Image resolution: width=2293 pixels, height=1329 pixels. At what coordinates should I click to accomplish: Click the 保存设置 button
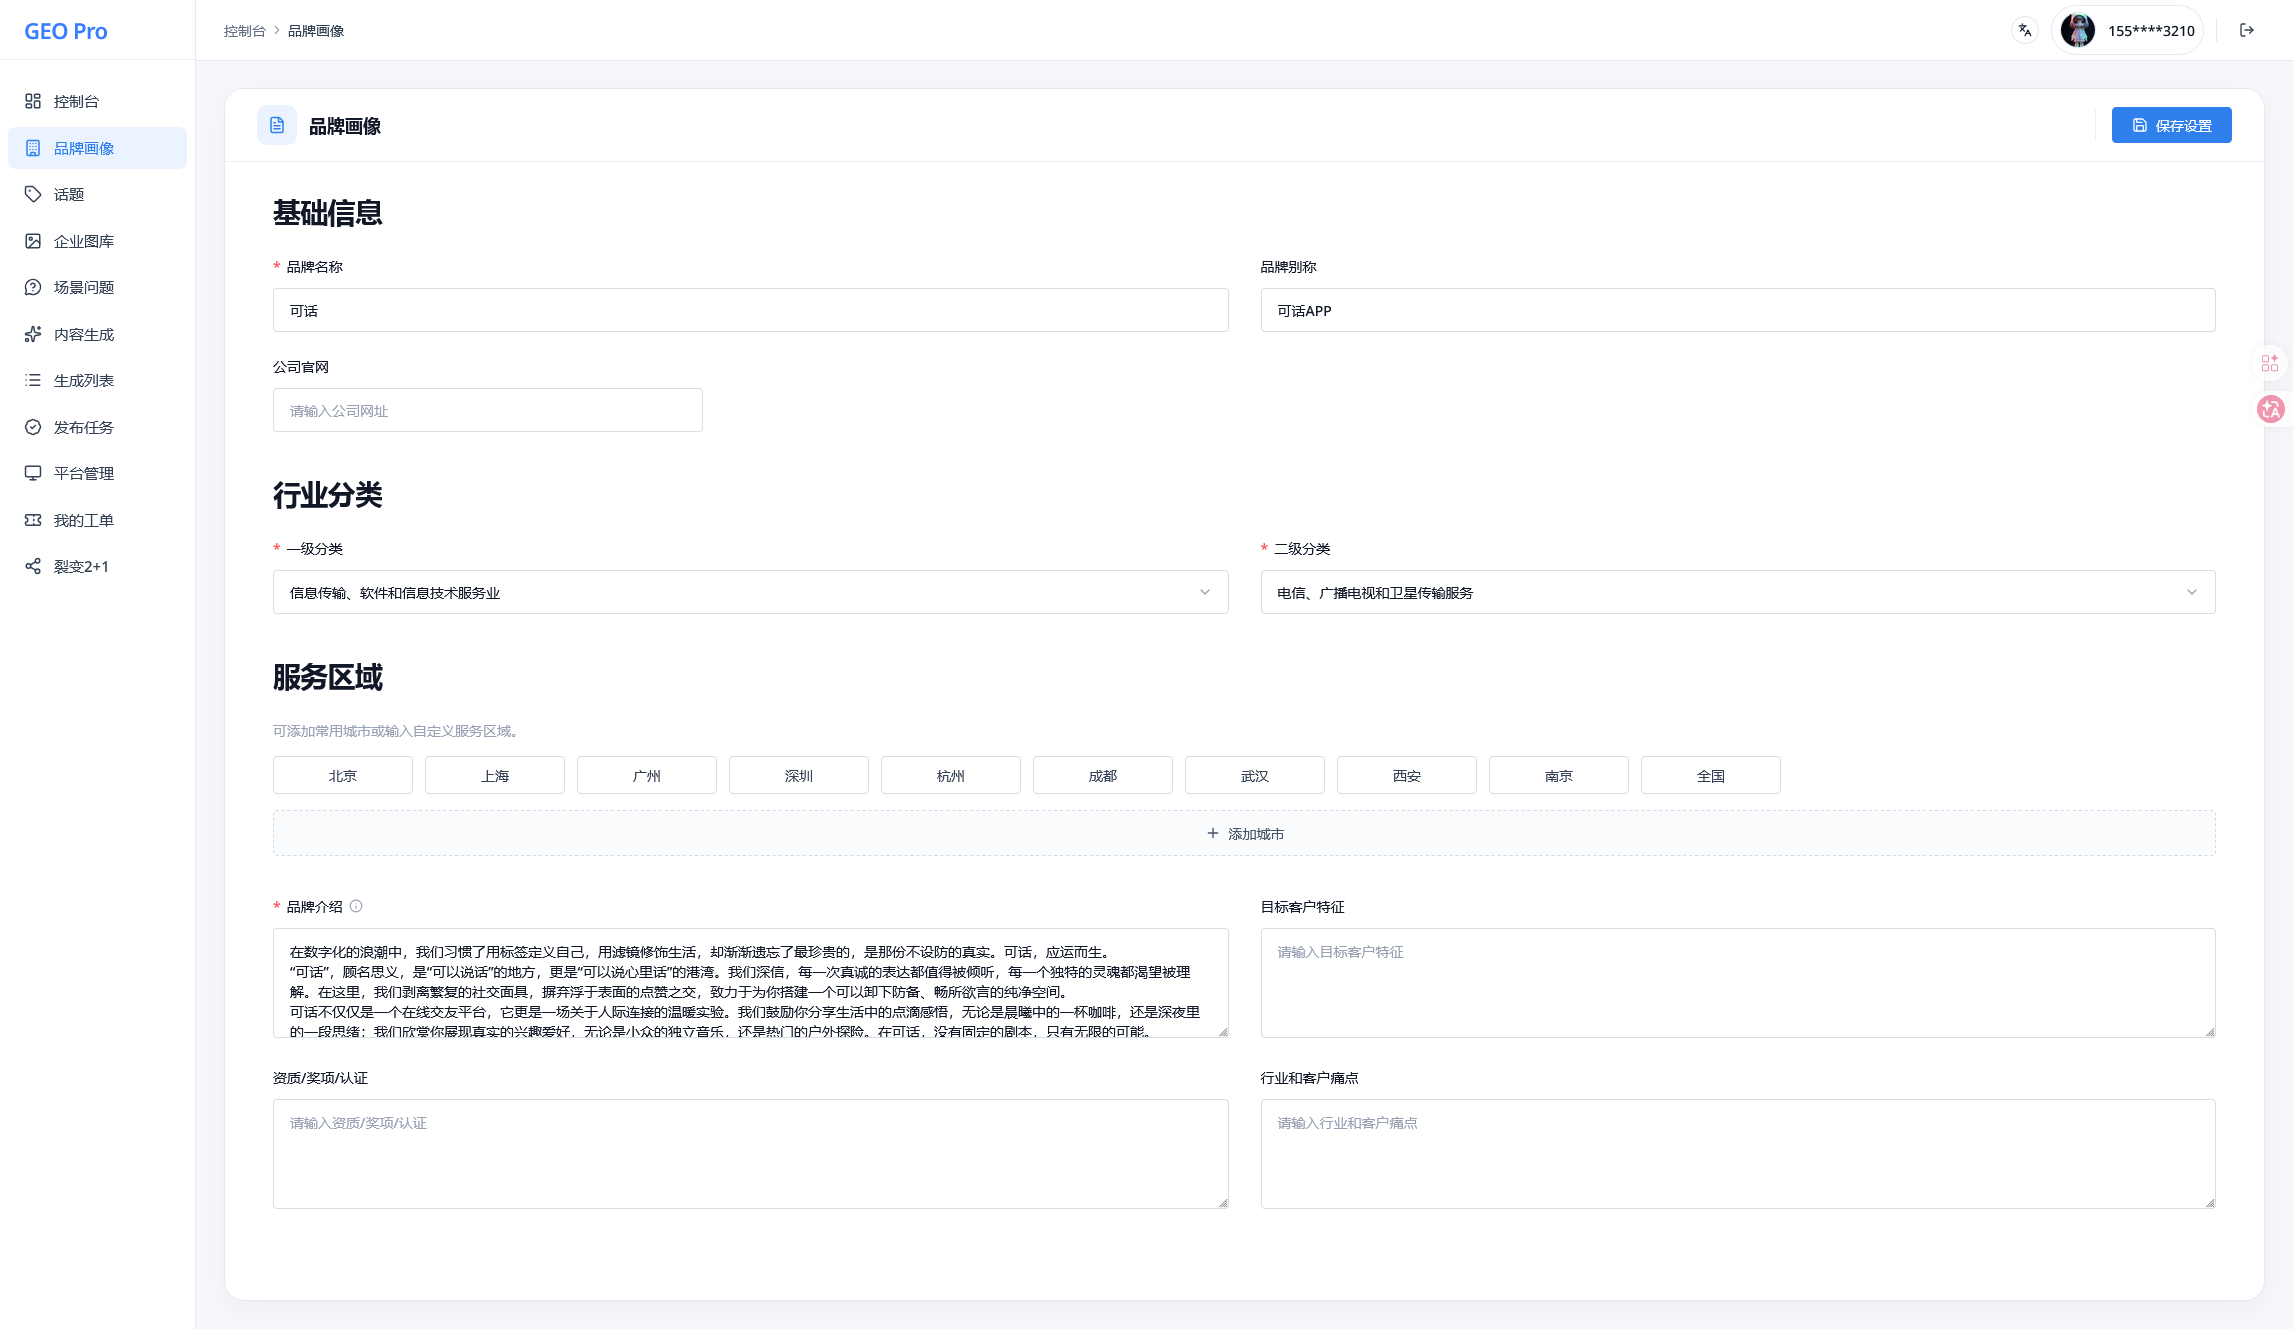click(x=2171, y=125)
